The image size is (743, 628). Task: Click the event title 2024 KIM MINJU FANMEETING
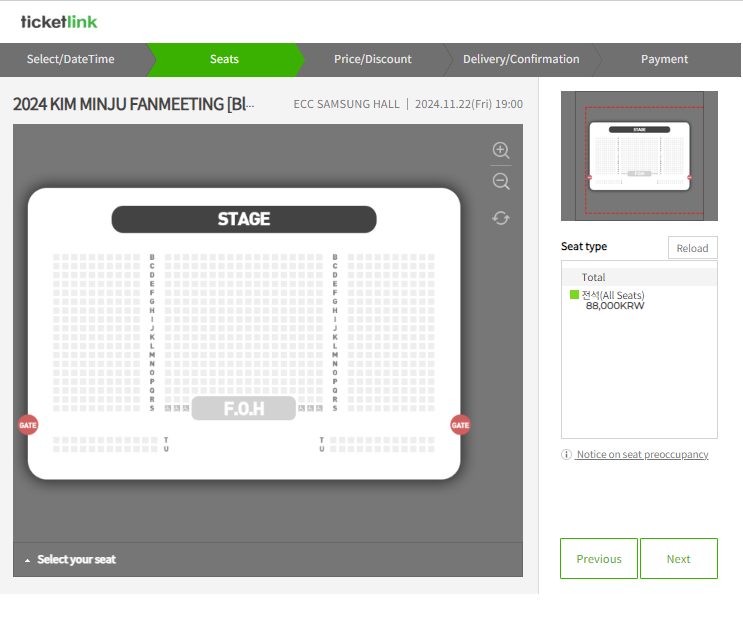(x=134, y=104)
